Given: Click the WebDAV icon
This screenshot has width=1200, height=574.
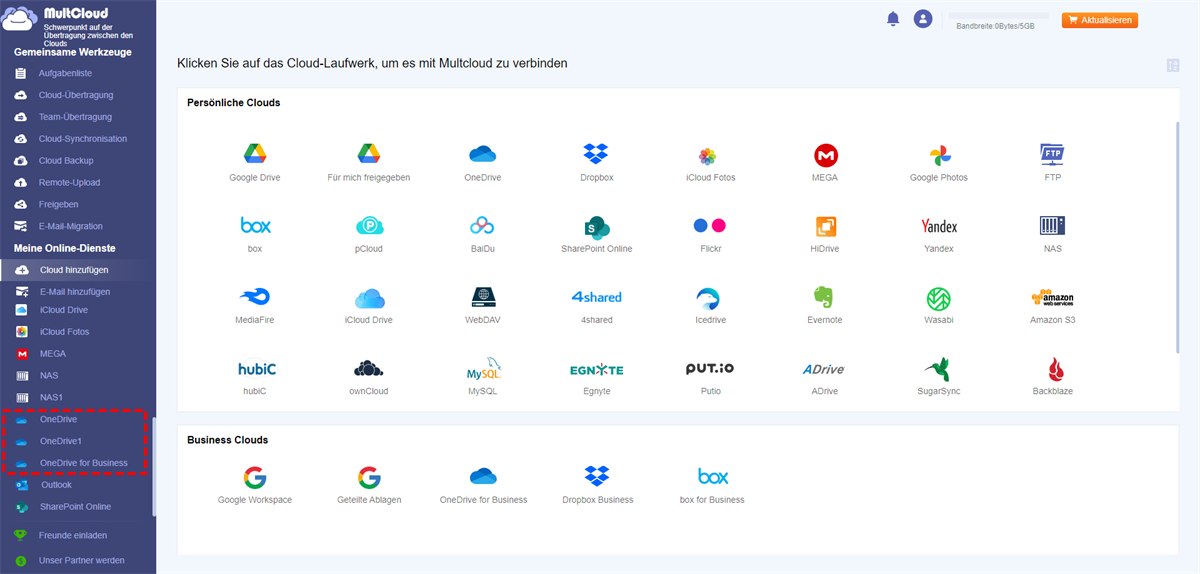Looking at the screenshot, I should point(483,297).
